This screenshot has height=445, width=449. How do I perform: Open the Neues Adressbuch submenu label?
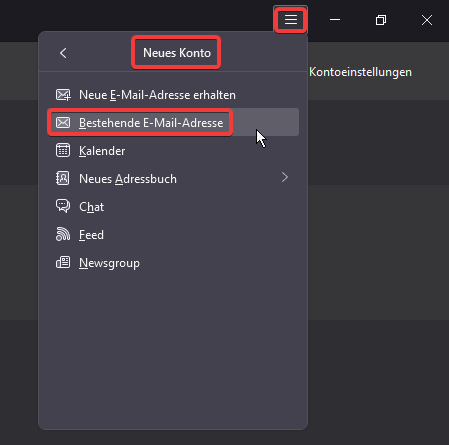[x=128, y=179]
